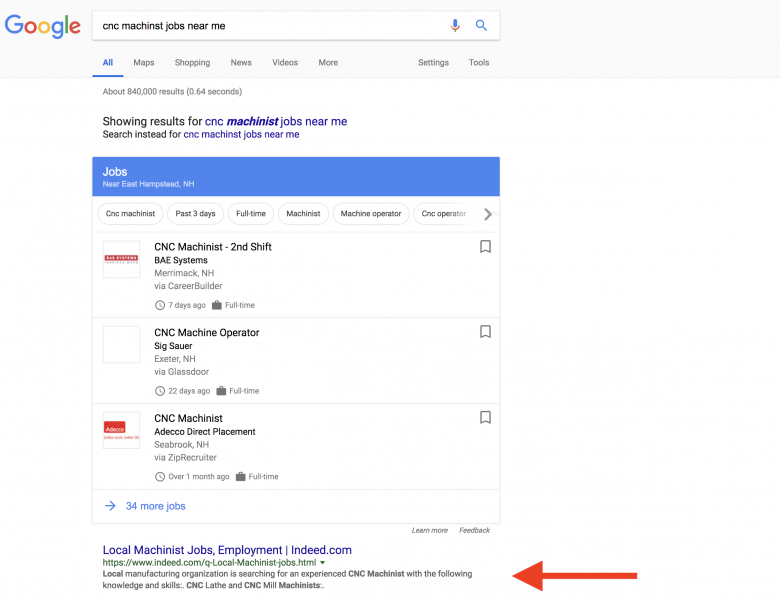
Task: Bookmark the Sig Sauer CNC Machine Operator job
Action: coord(485,332)
